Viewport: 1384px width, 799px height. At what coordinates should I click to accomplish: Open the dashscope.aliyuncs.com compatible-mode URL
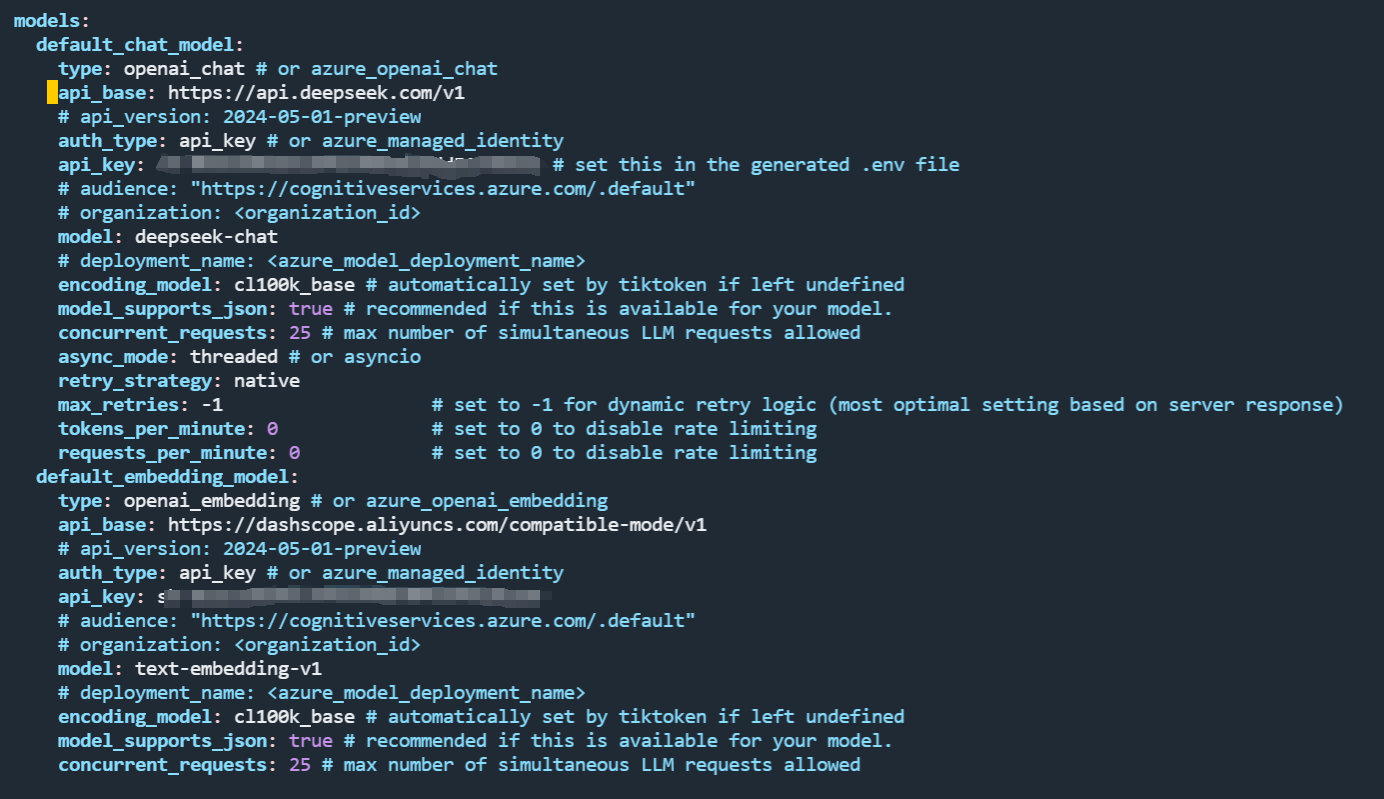[437, 525]
